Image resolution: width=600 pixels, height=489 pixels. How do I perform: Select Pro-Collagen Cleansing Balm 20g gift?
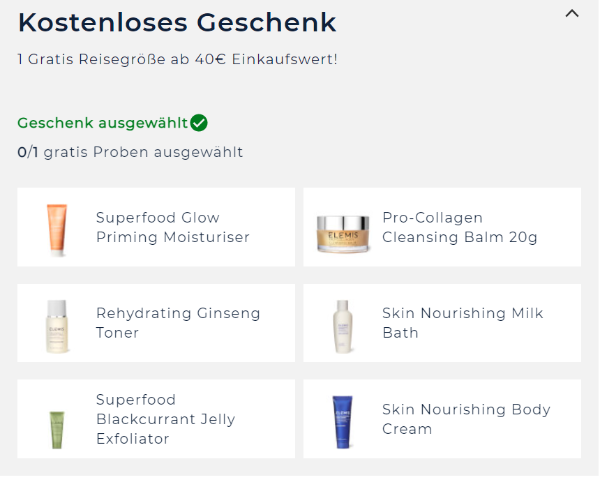coord(442,227)
